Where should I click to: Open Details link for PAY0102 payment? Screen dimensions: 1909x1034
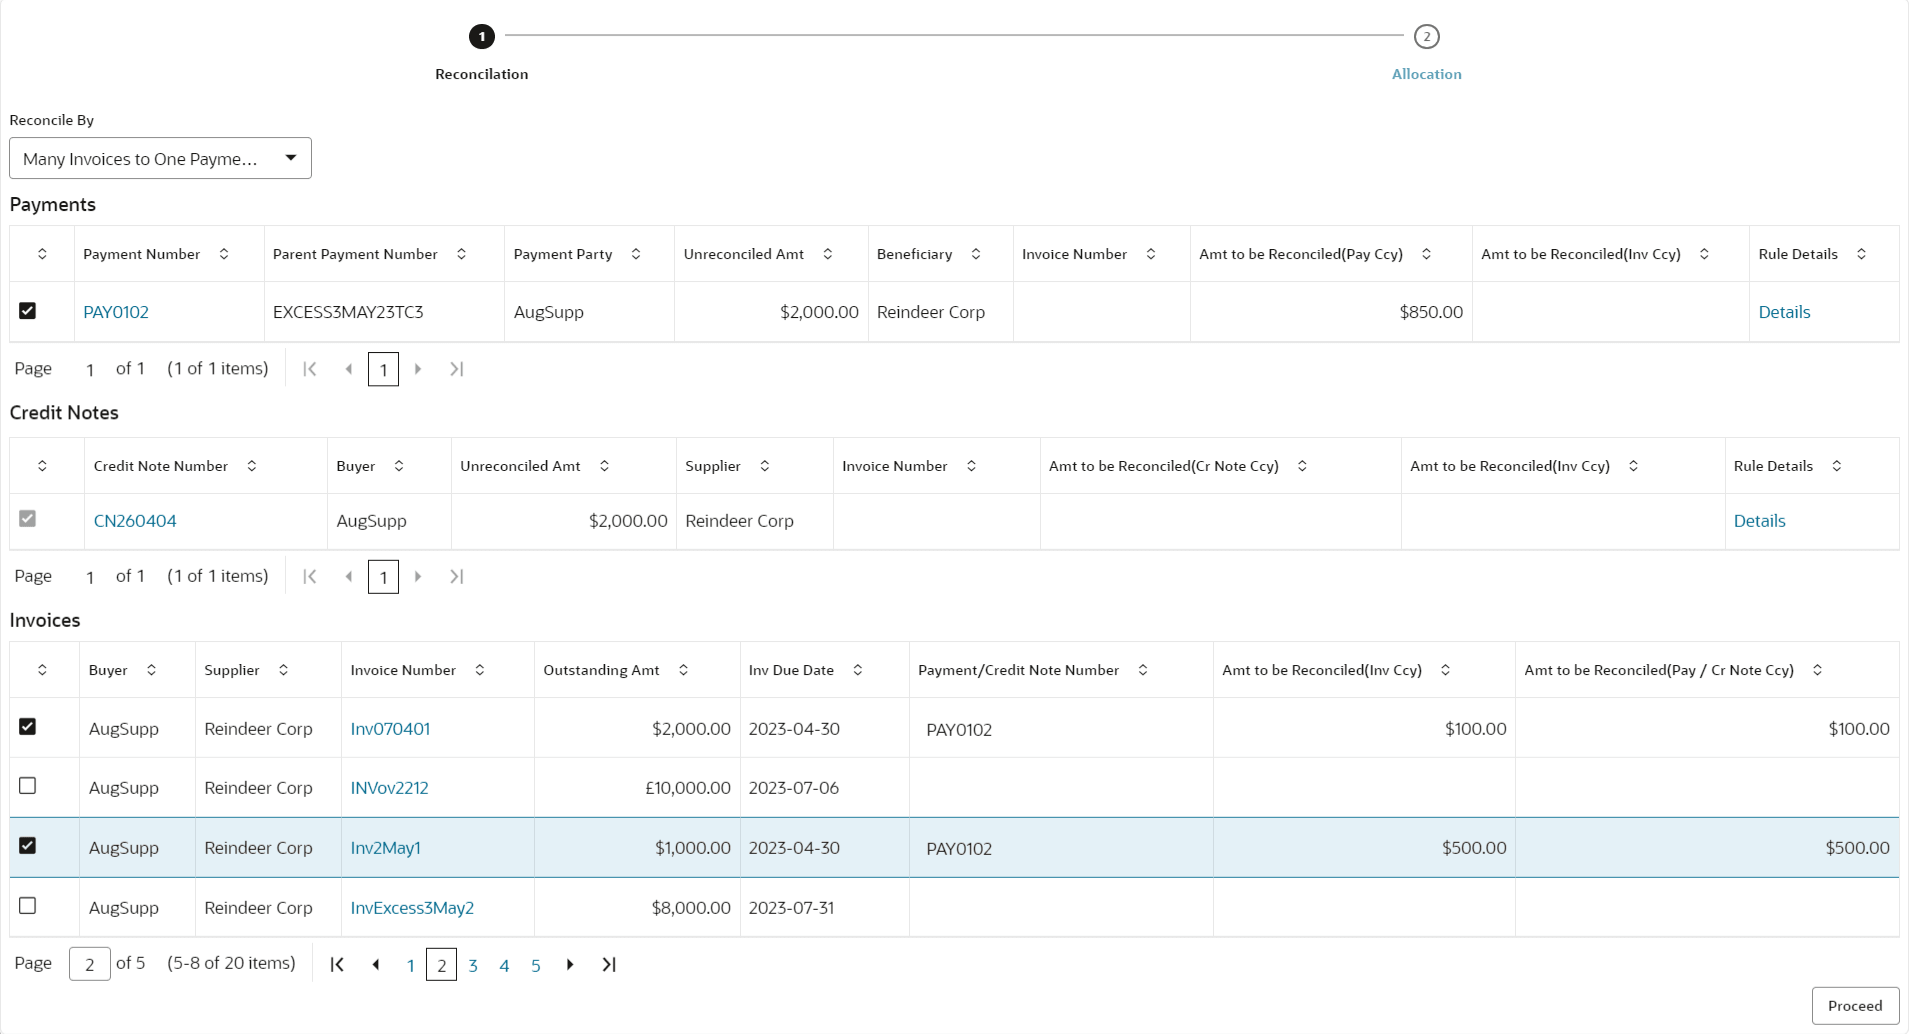pos(1784,312)
